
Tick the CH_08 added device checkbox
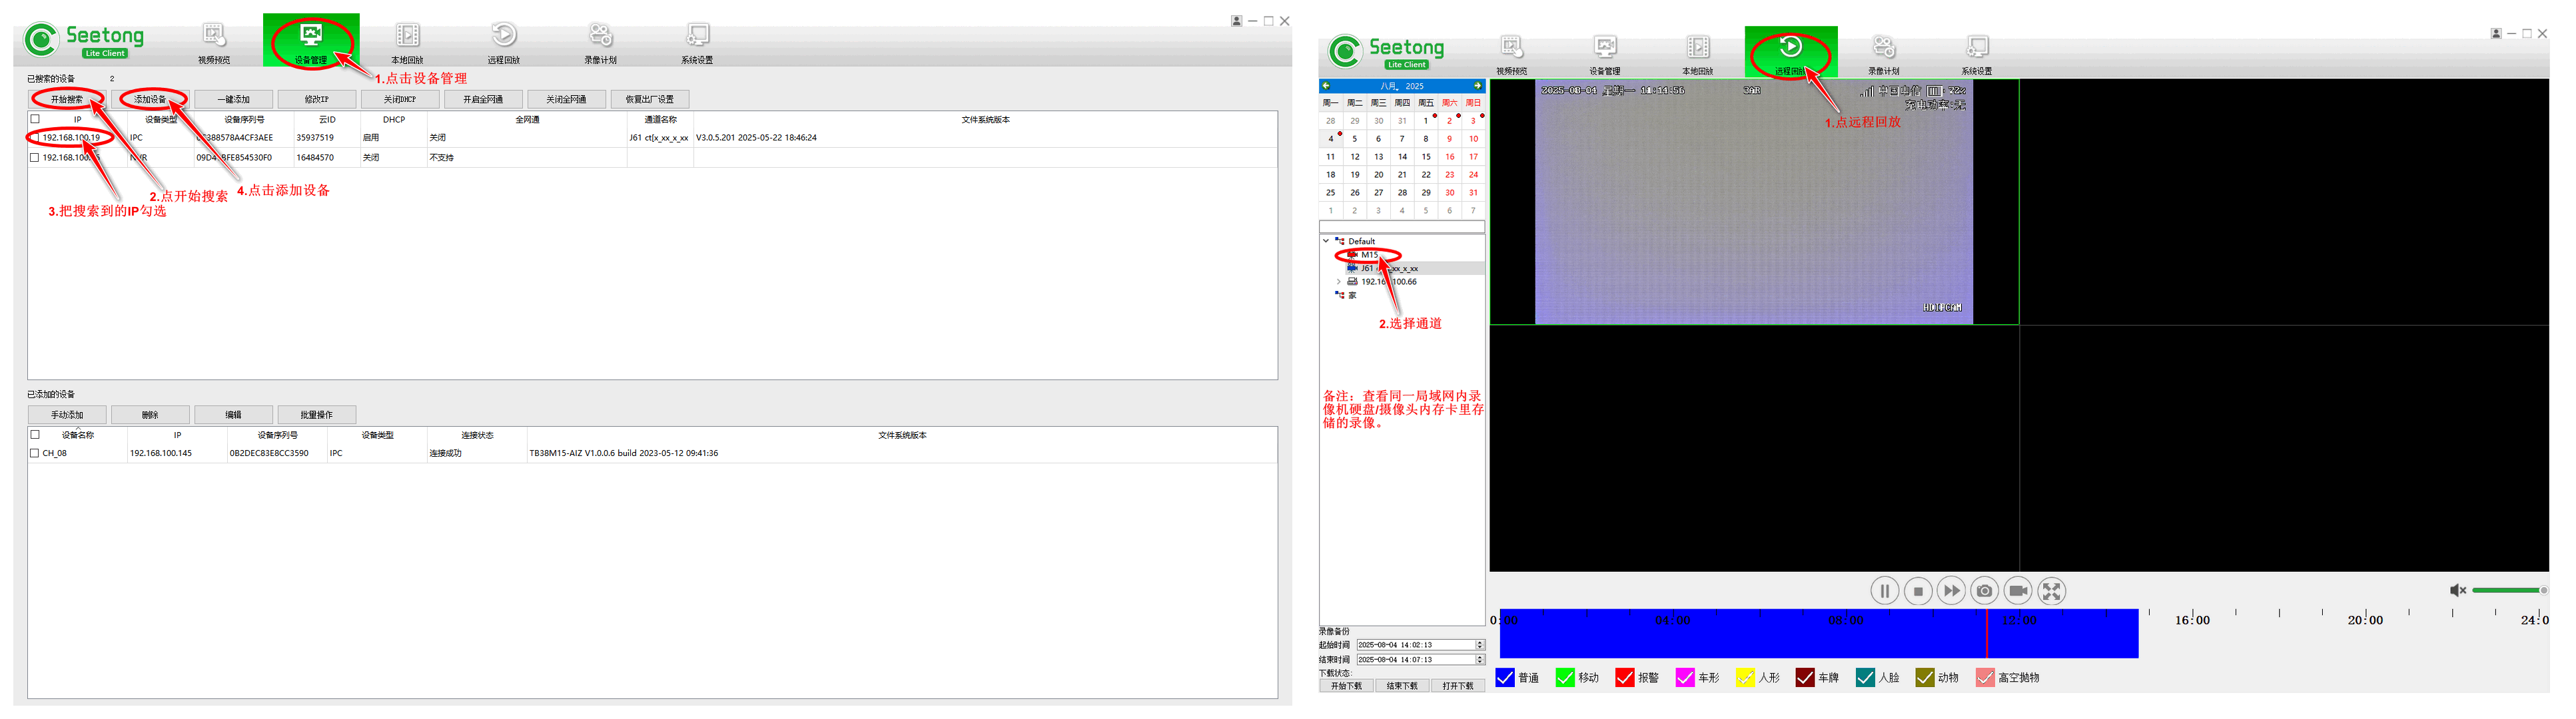point(35,453)
